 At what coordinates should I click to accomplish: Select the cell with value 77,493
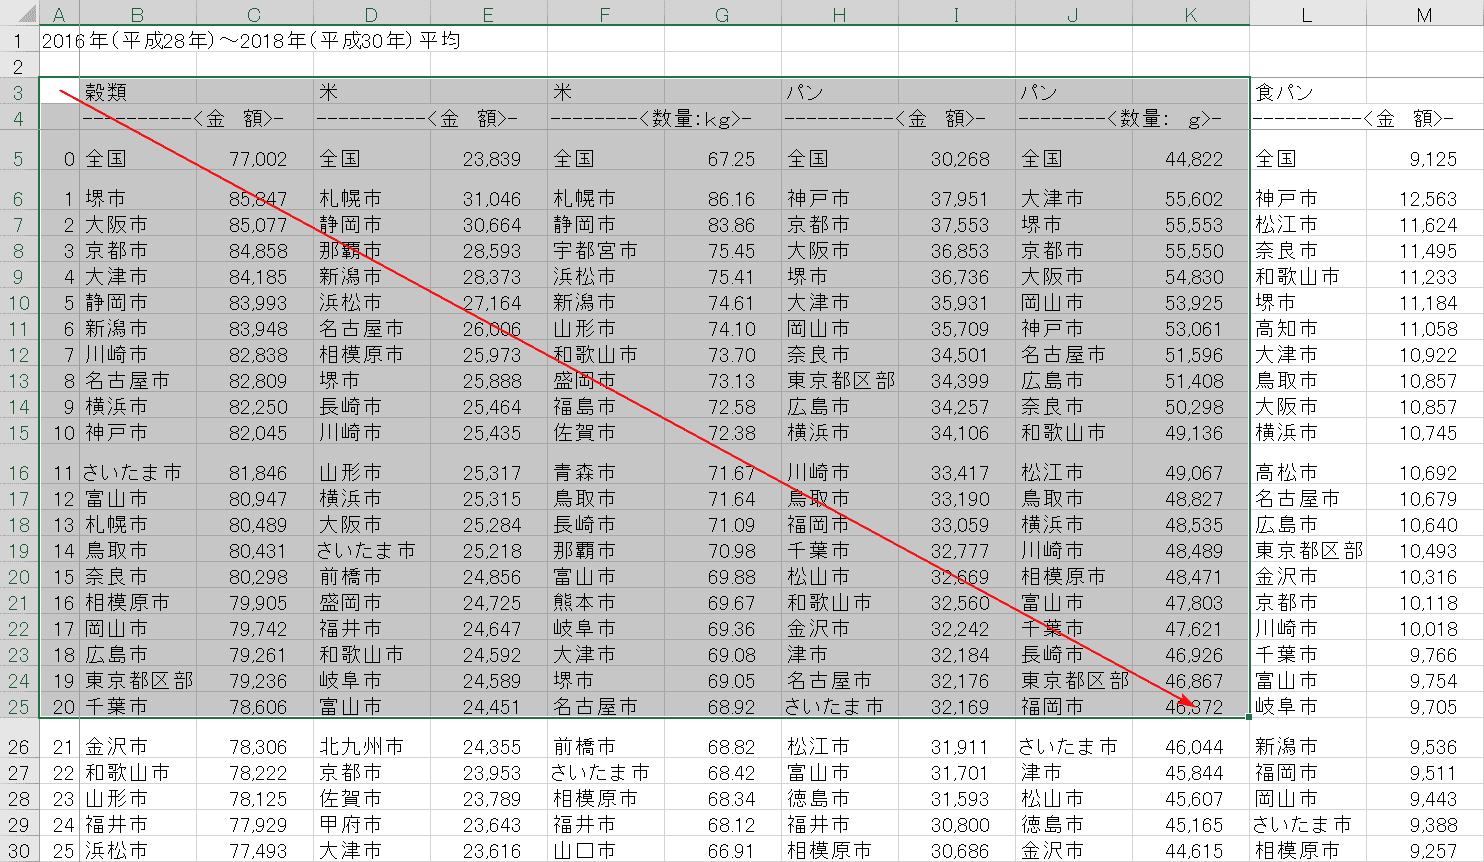pyautogui.click(x=255, y=850)
